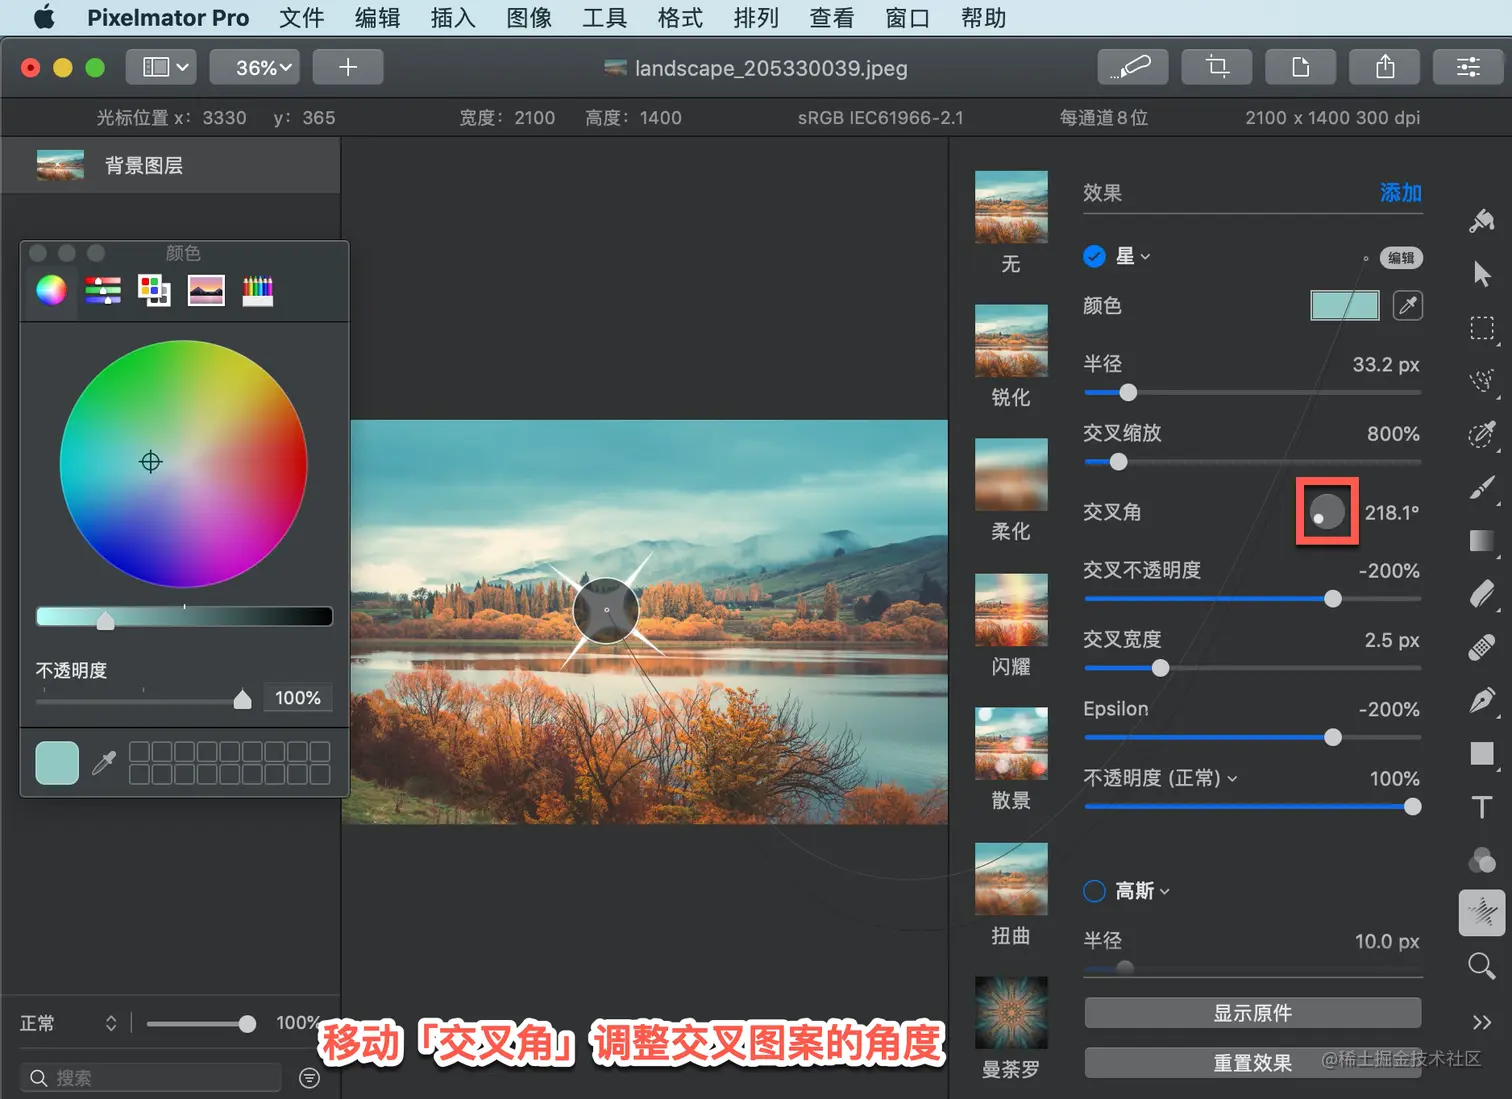
Task: Select the Repair bandage tool
Action: pyautogui.click(x=1482, y=647)
